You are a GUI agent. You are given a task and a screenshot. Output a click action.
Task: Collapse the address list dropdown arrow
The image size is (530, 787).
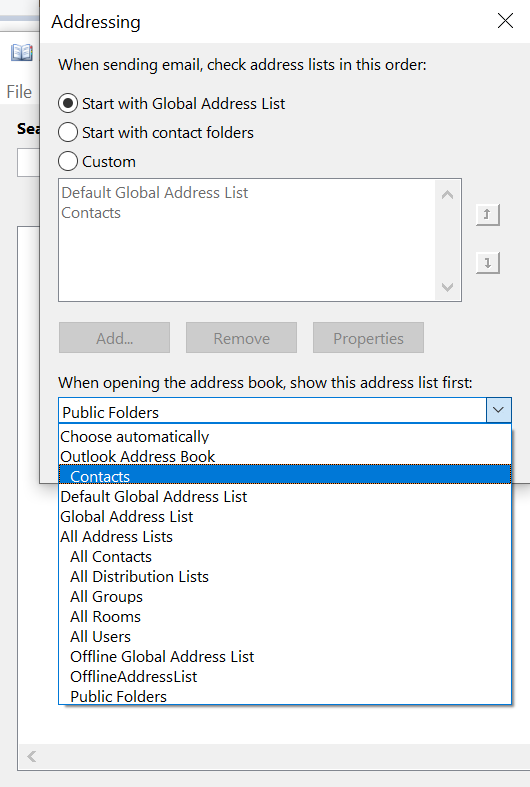coord(498,410)
